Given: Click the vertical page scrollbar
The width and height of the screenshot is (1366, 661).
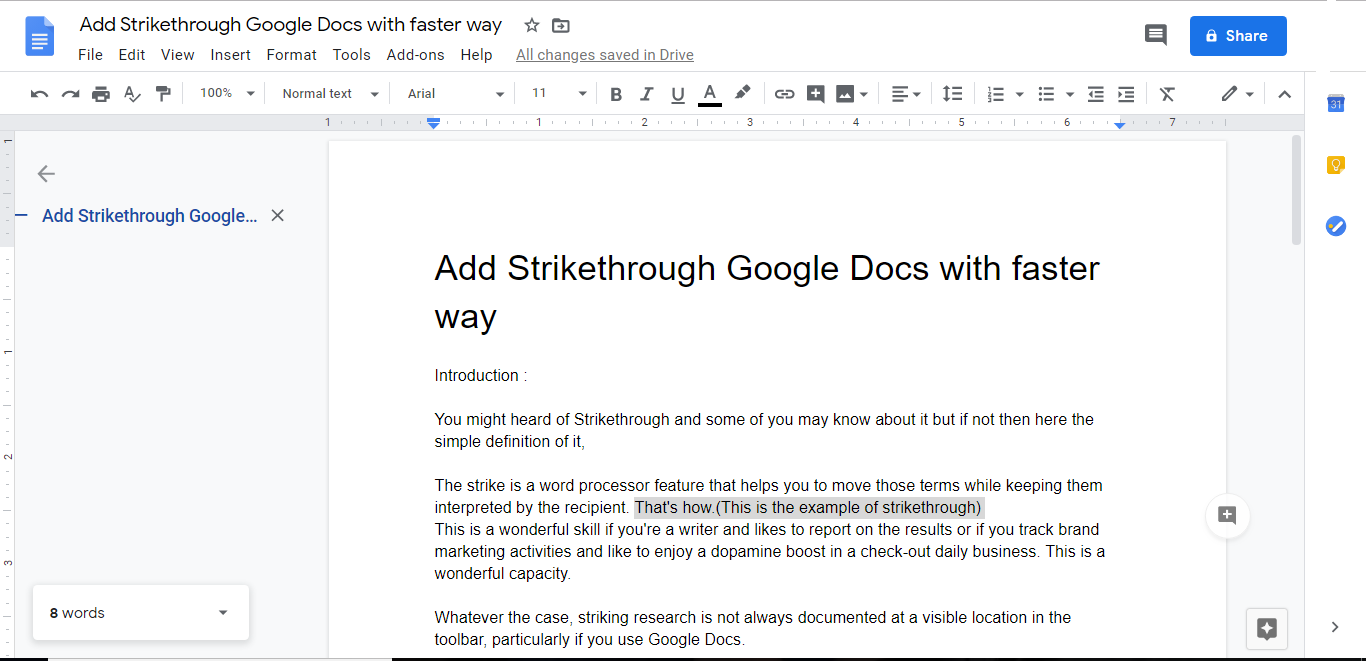Looking at the screenshot, I should 1297,190.
